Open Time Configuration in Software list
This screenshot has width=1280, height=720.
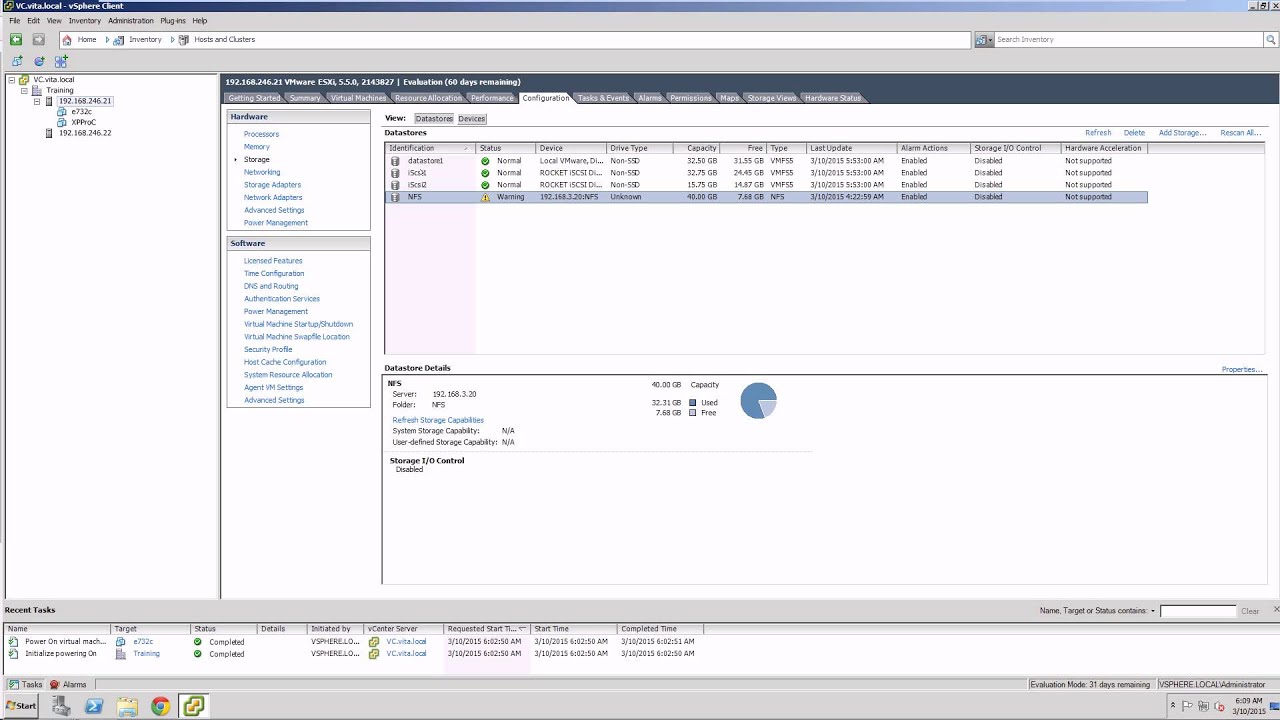coord(274,273)
